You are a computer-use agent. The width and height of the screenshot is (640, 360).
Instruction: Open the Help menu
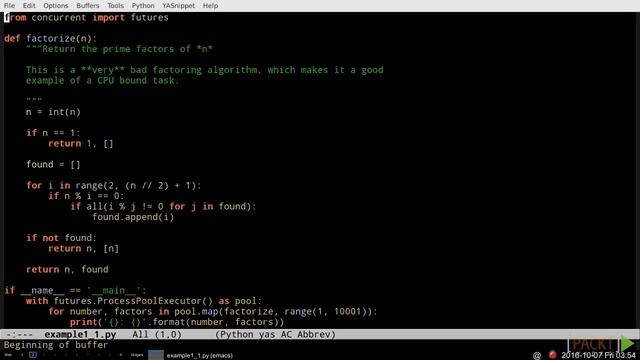coord(210,6)
